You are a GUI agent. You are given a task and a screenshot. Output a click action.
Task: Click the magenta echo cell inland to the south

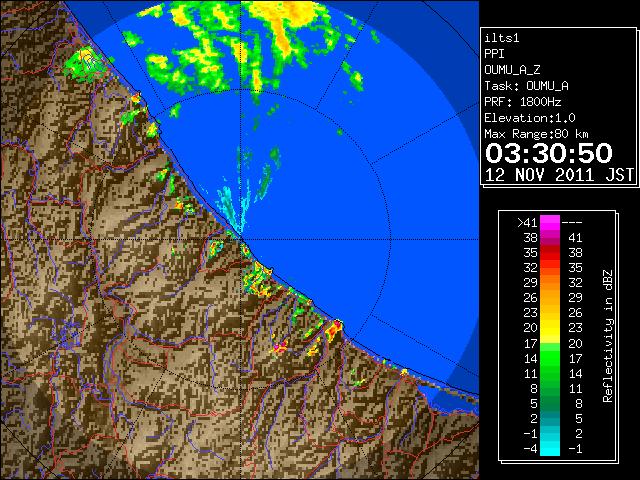(280, 347)
